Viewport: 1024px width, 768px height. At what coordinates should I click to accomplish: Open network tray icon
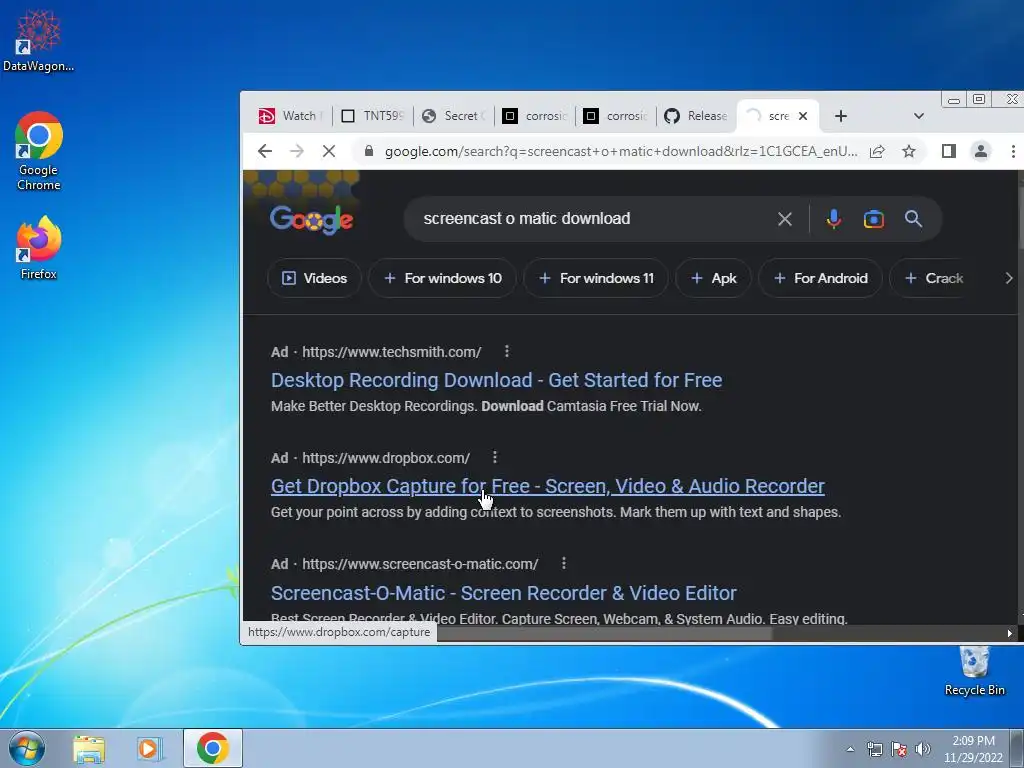pos(874,749)
